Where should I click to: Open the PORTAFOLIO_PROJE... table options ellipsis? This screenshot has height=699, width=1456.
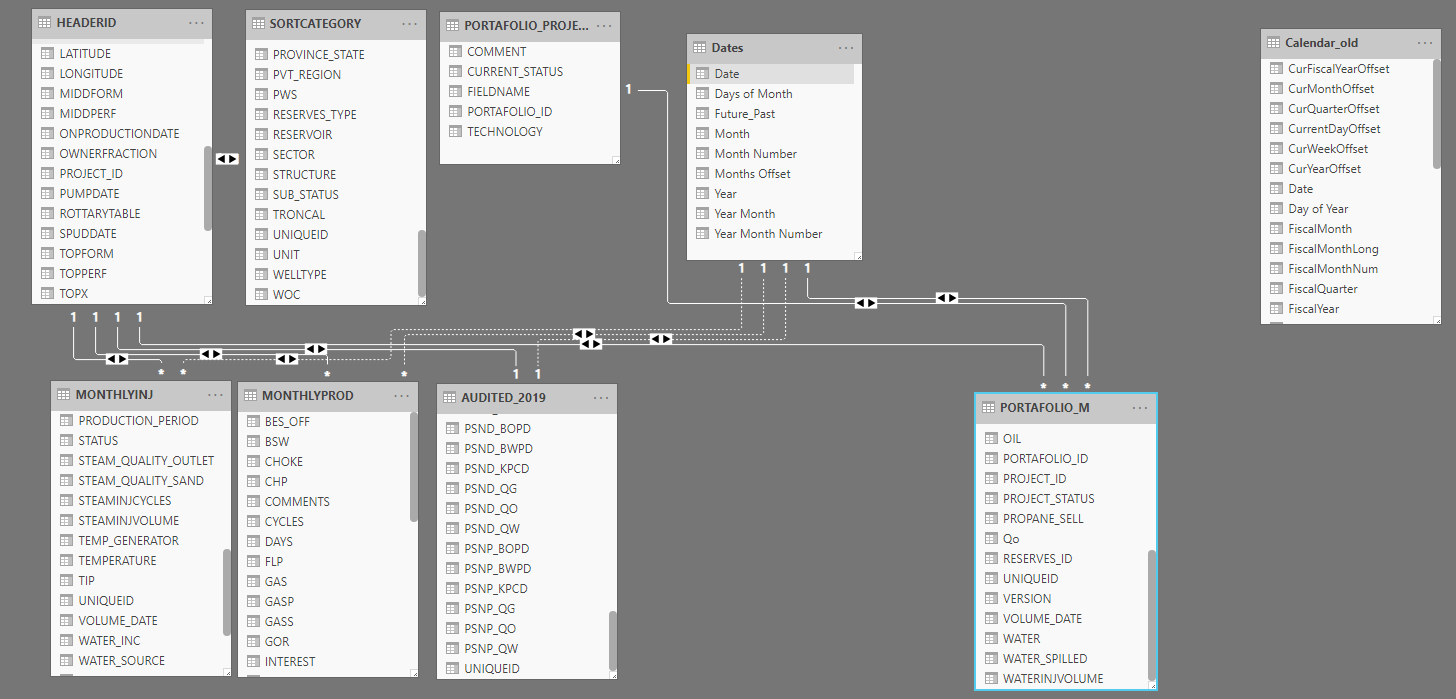(x=604, y=25)
